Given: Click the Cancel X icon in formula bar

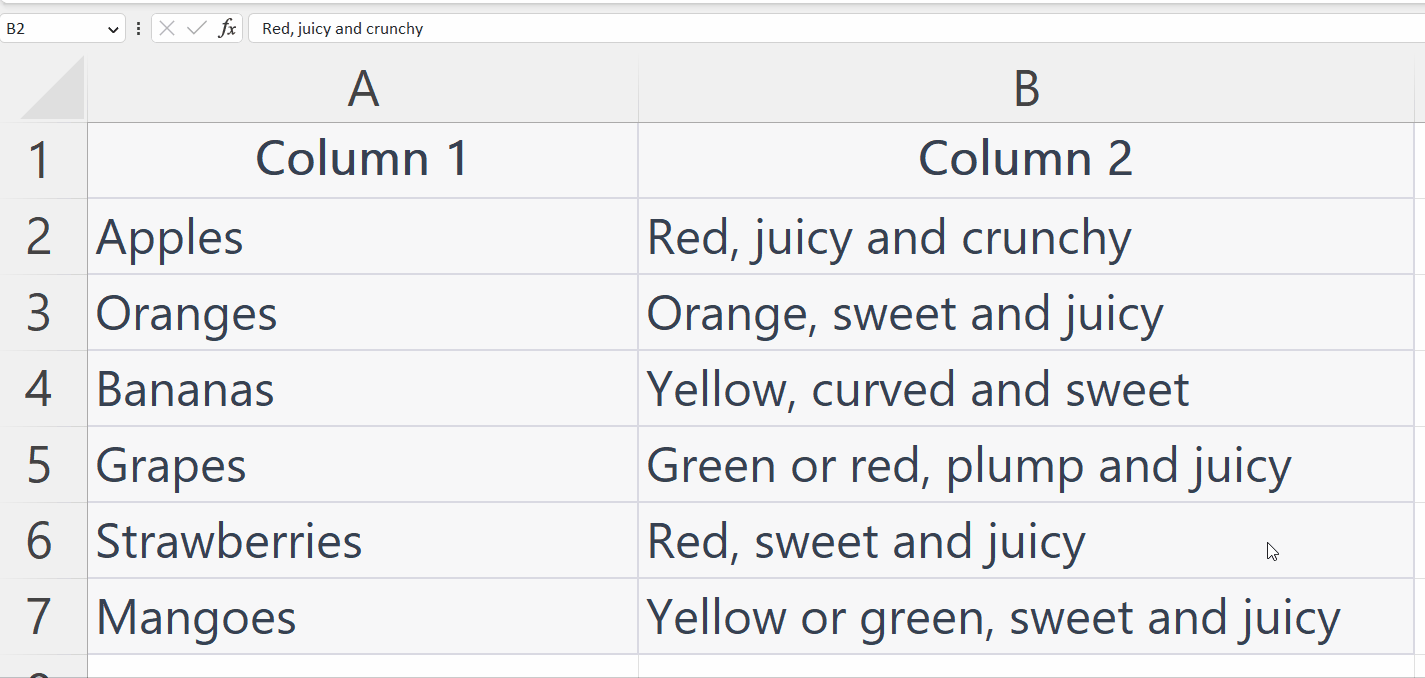Looking at the screenshot, I should coord(167,29).
